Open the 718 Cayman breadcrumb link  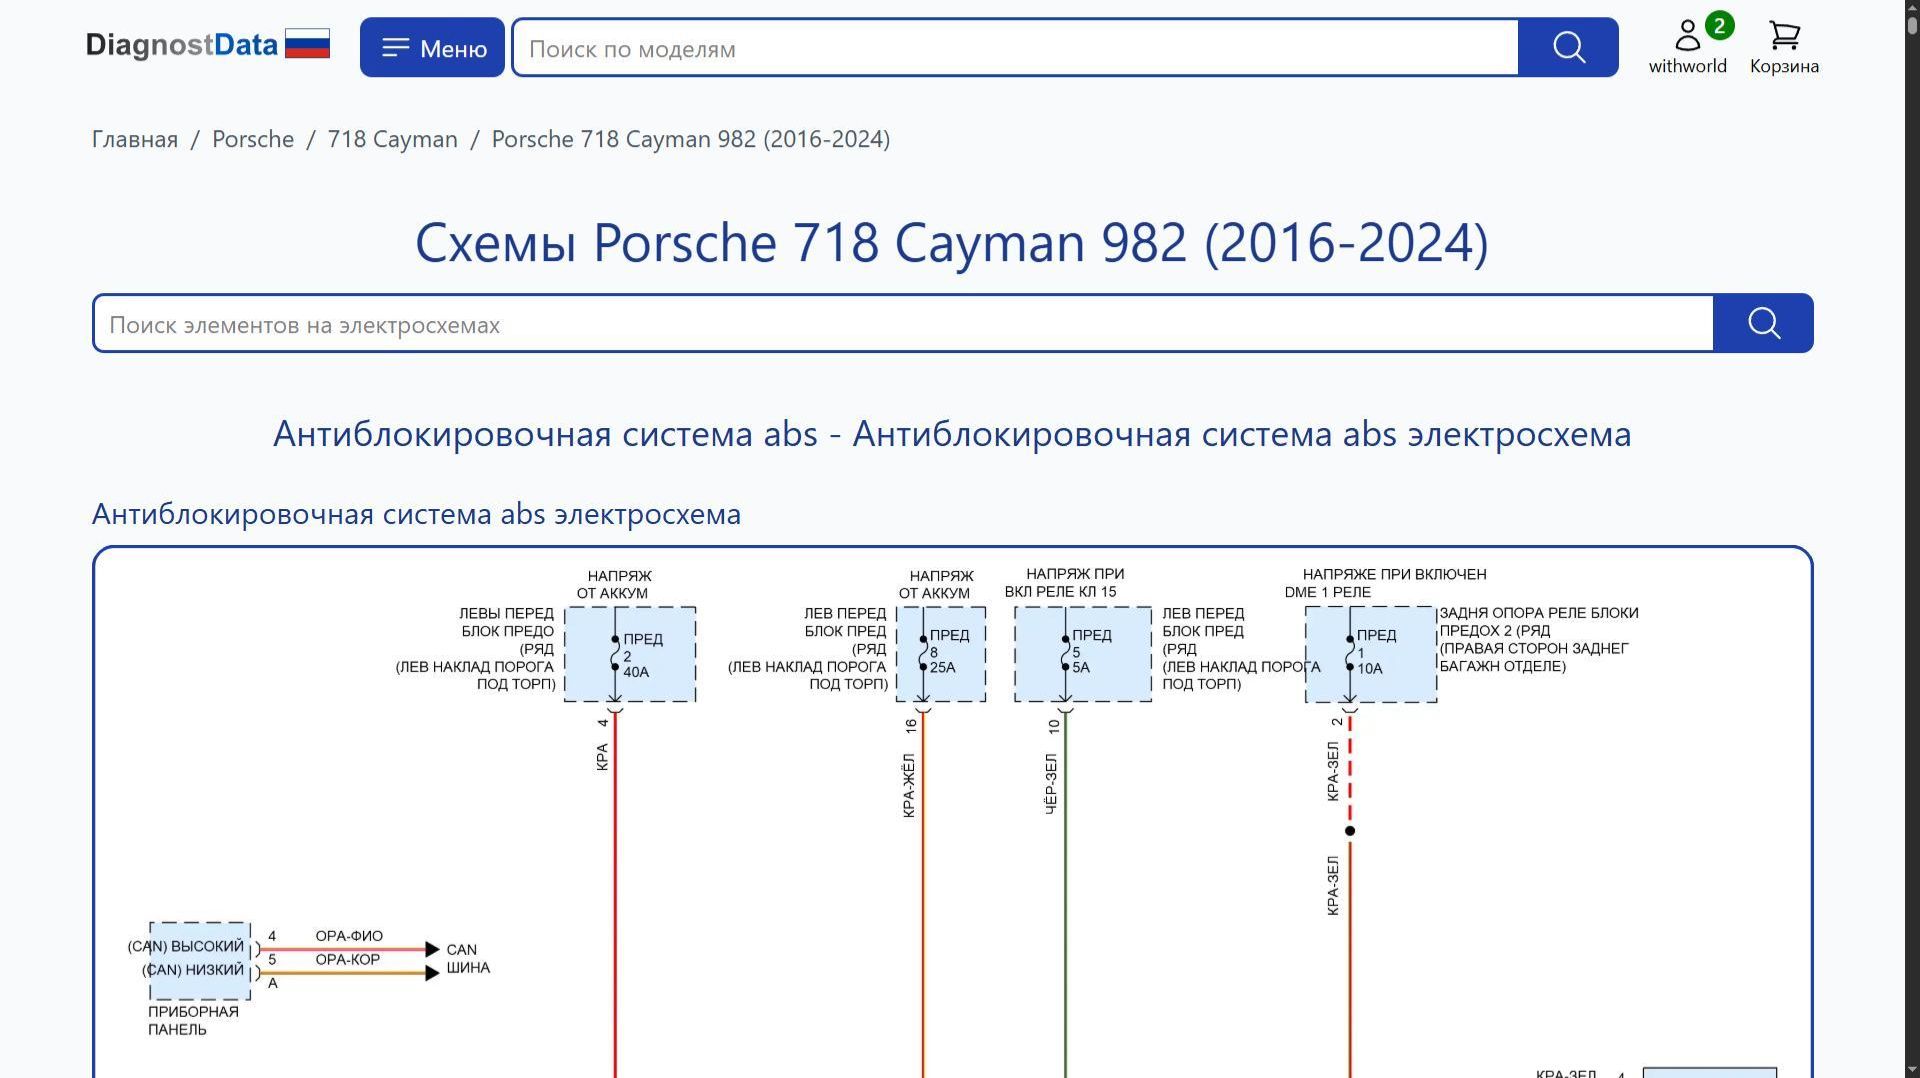[392, 139]
